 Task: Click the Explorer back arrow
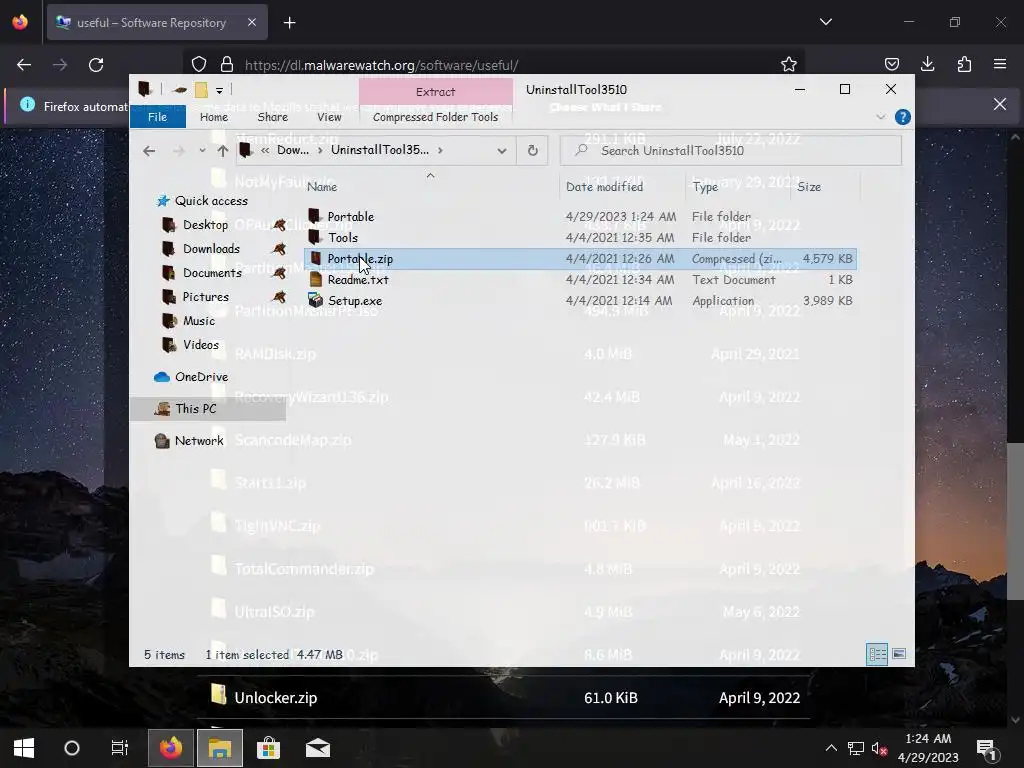click(x=149, y=151)
